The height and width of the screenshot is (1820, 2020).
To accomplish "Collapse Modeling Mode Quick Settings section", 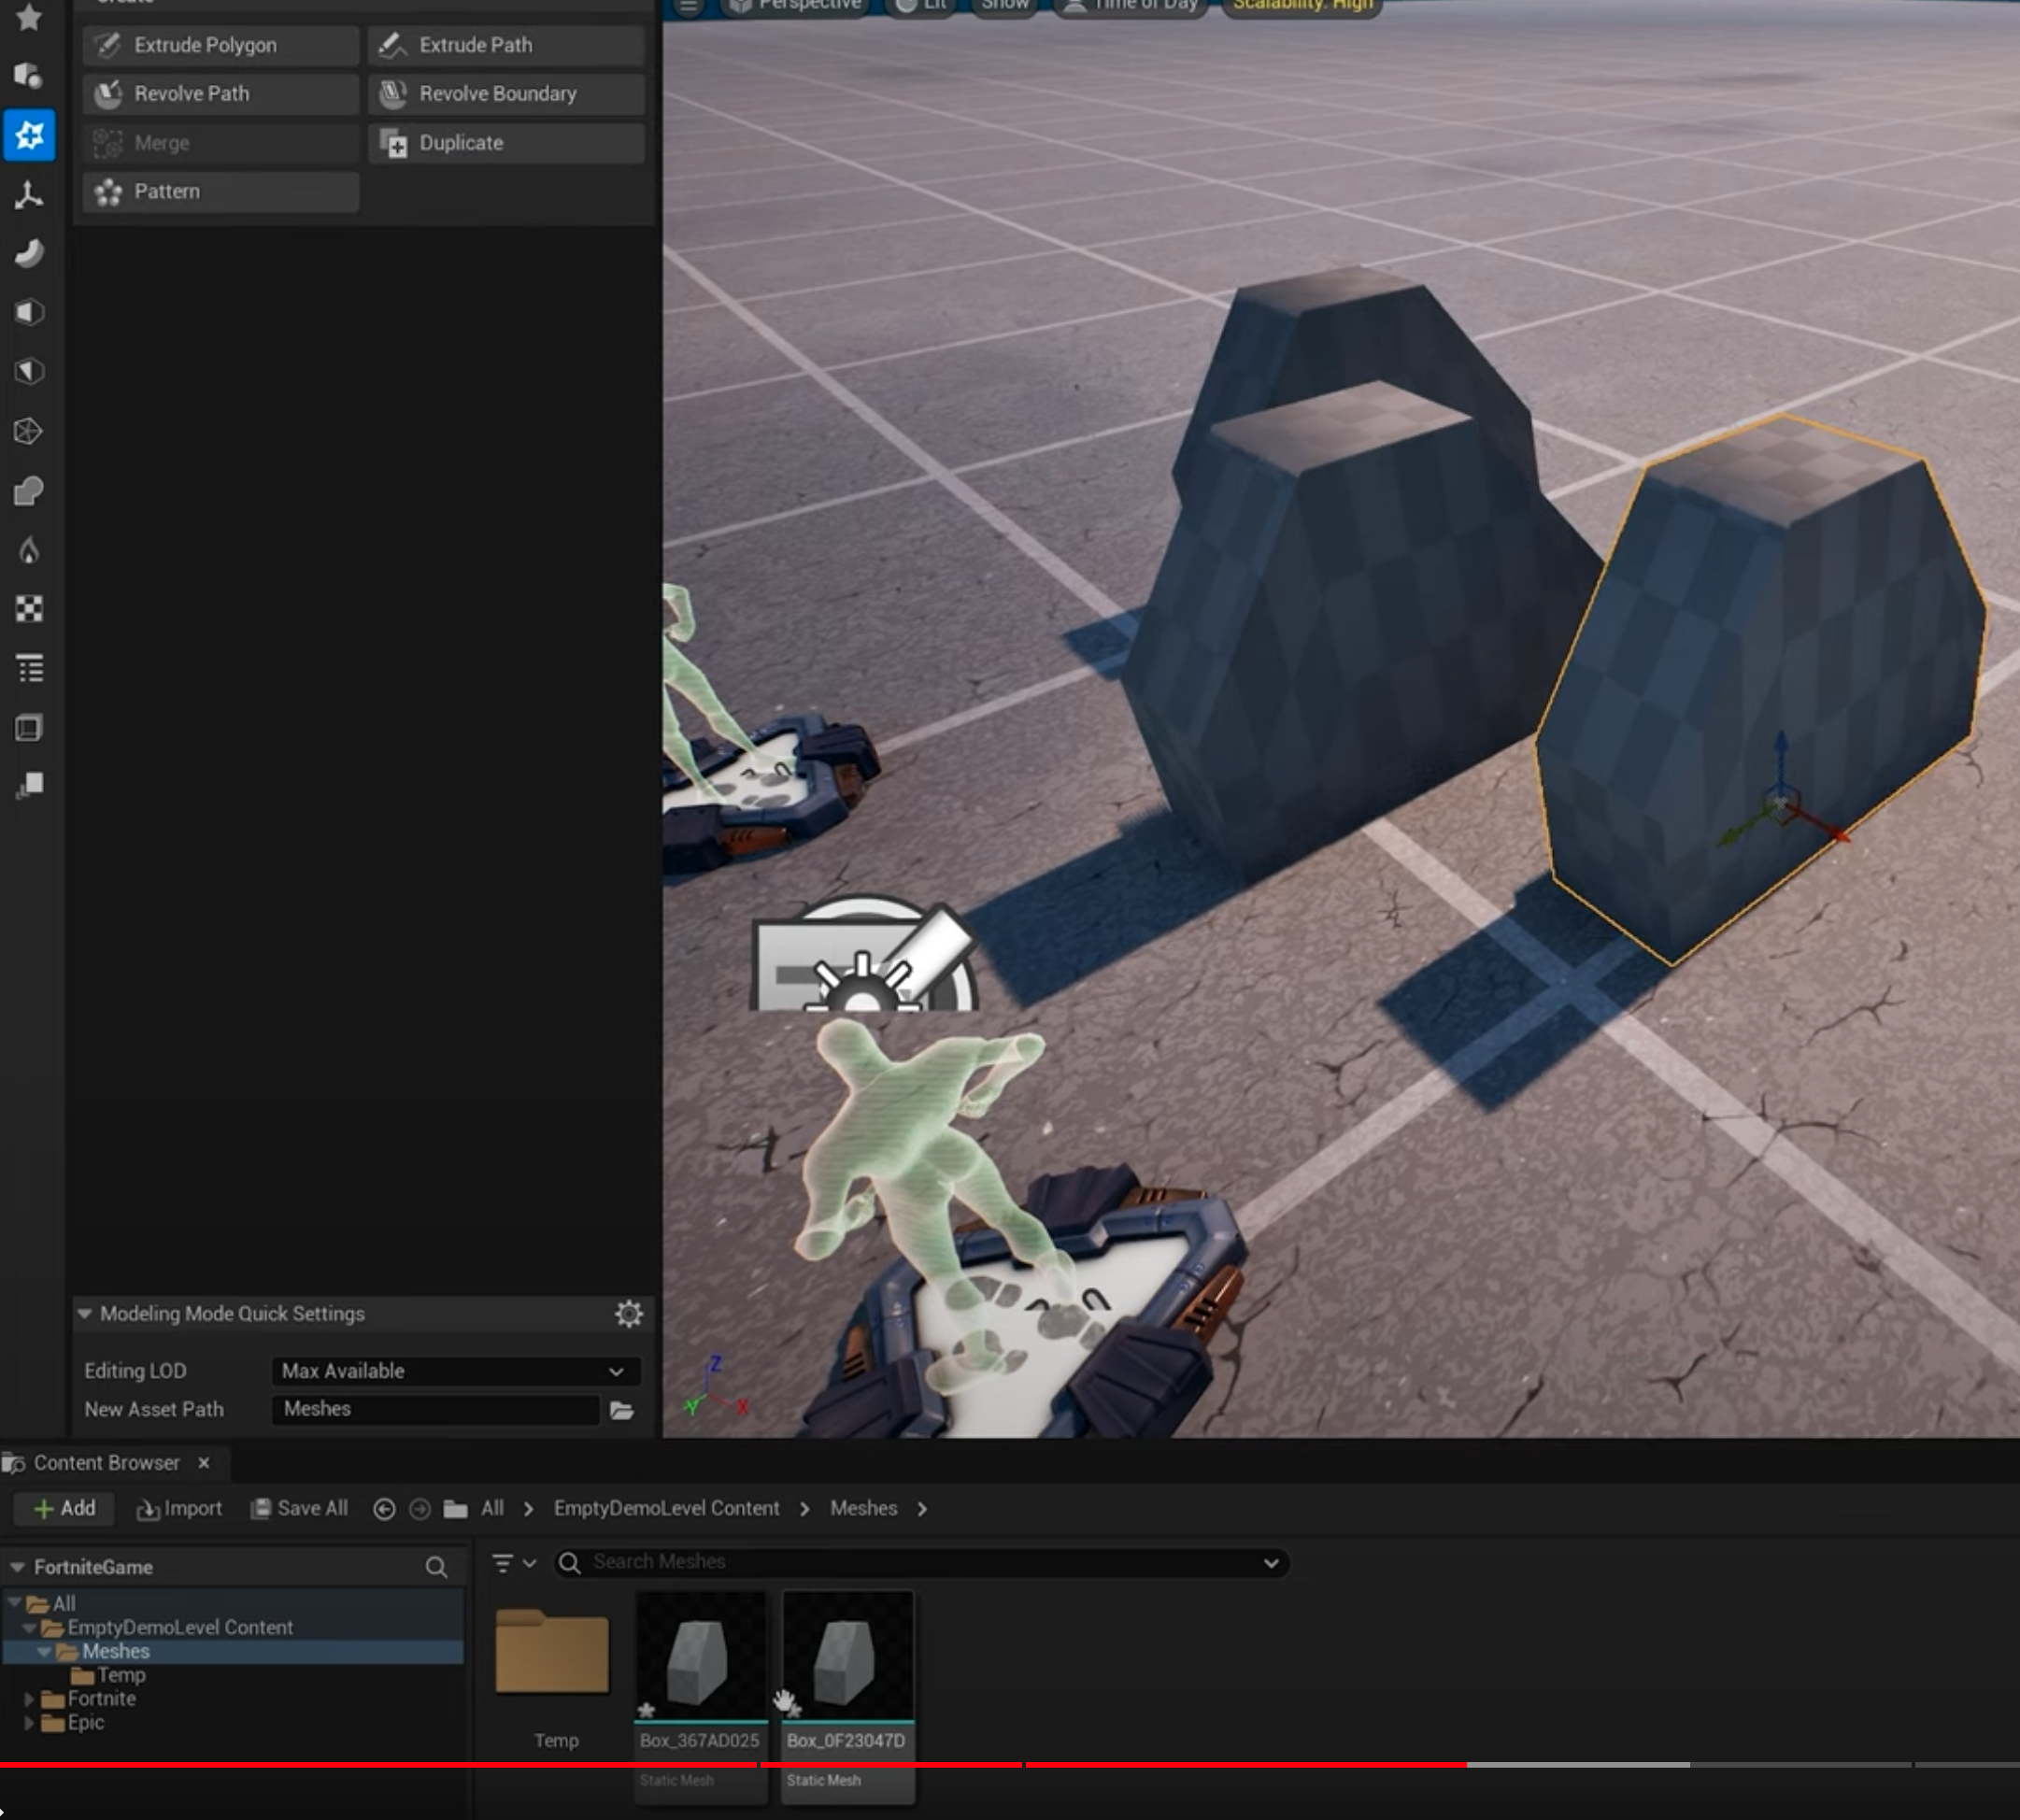I will pos(85,1314).
